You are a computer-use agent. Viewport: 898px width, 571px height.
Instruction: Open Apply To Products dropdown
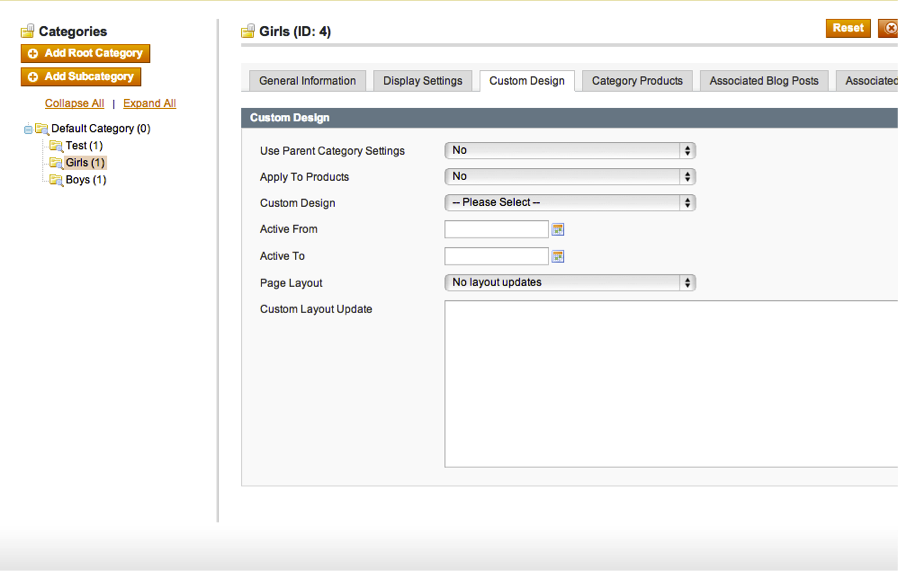(x=570, y=176)
